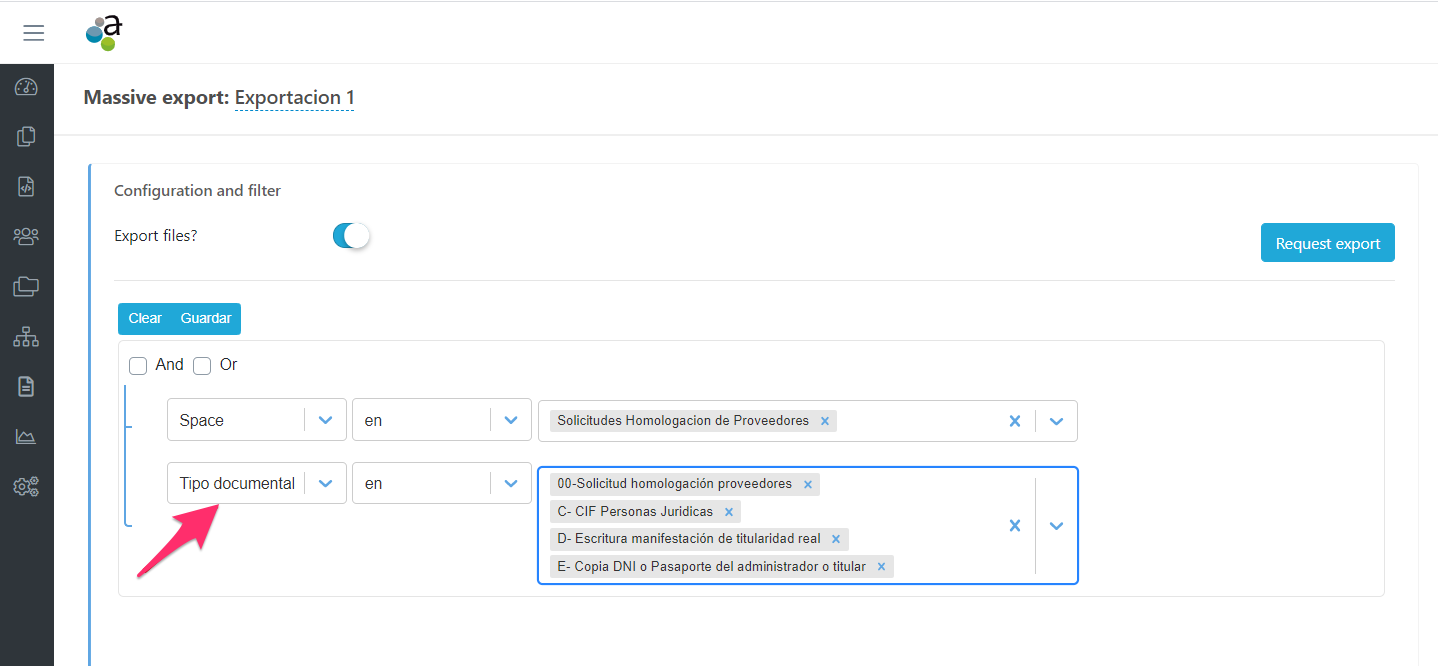Viewport: 1438px width, 666px height.
Task: Expand the Tipo documental field dropdown
Action: [325, 483]
